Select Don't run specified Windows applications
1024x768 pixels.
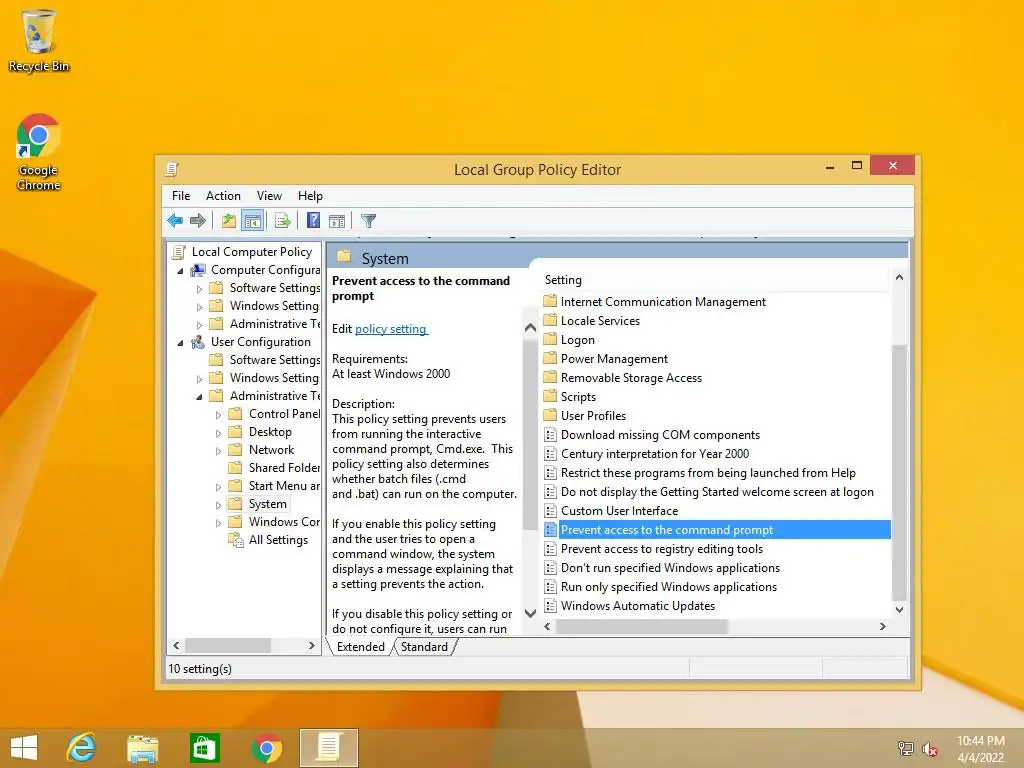tap(670, 568)
